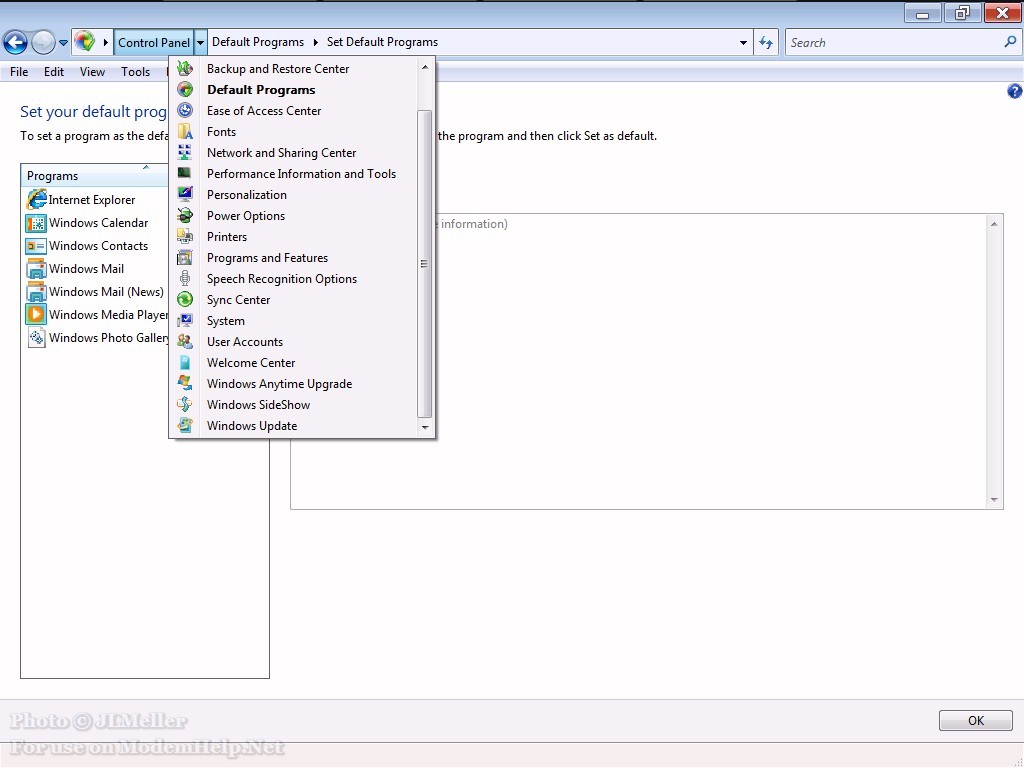Click the Fonts folder icon
This screenshot has width=1024, height=768.
point(185,131)
